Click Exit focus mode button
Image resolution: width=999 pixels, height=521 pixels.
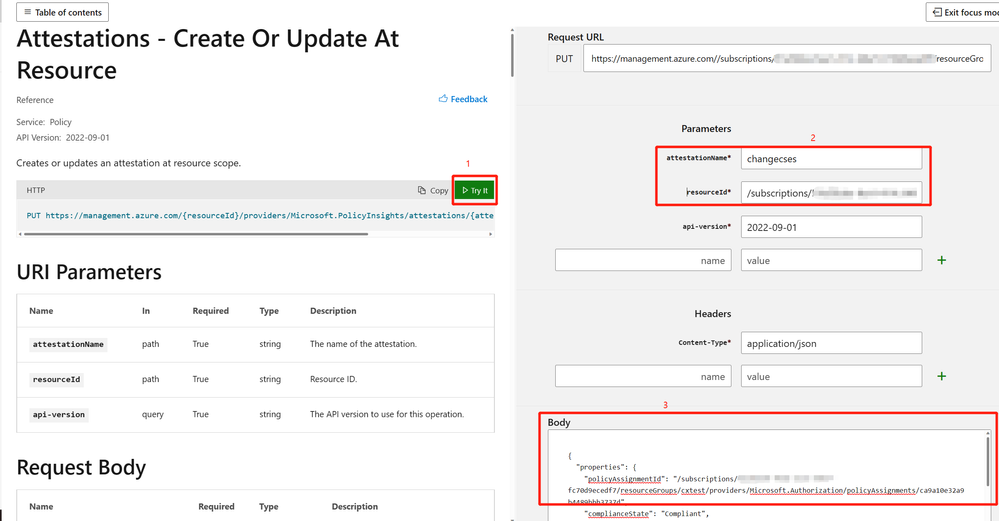[963, 12]
